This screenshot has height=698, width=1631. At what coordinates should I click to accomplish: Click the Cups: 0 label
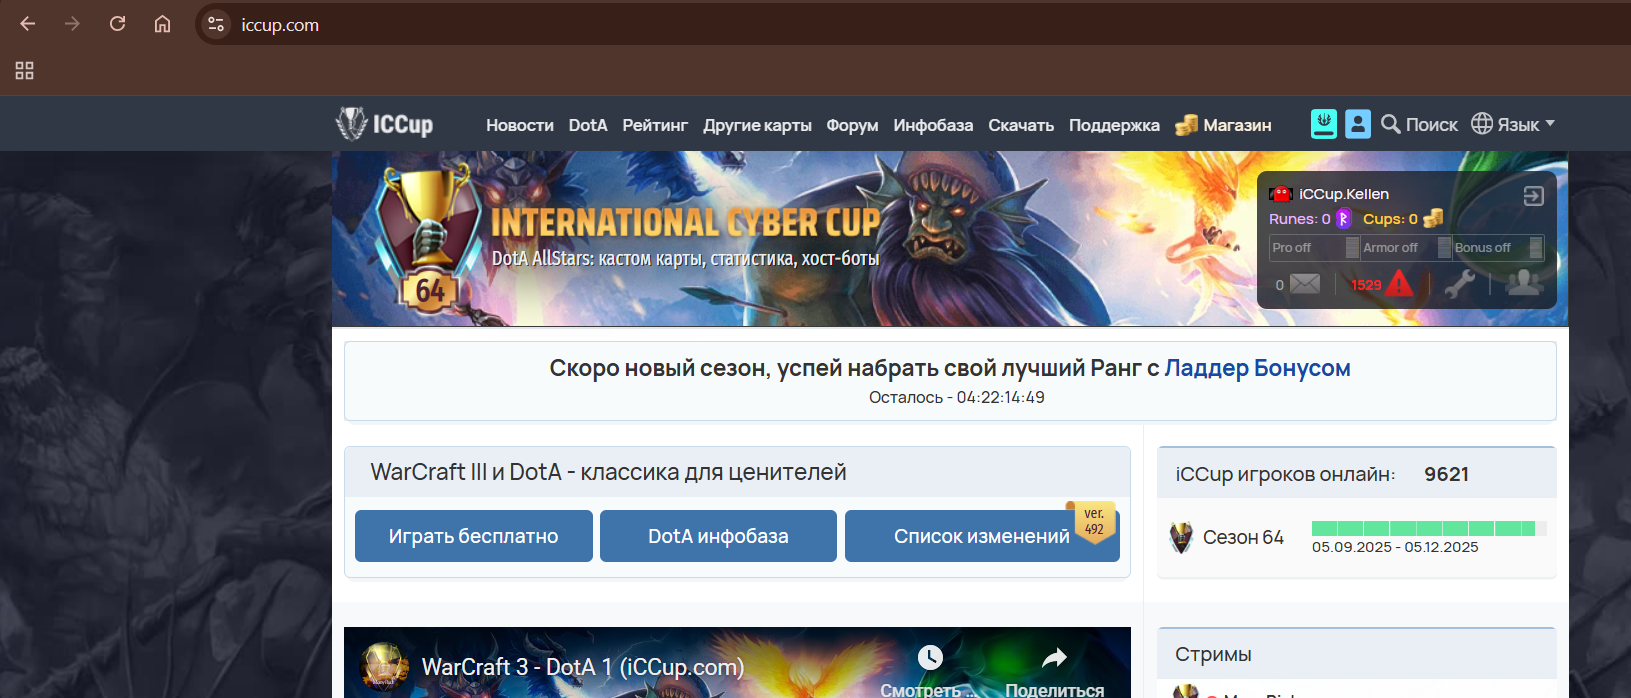coord(1390,219)
